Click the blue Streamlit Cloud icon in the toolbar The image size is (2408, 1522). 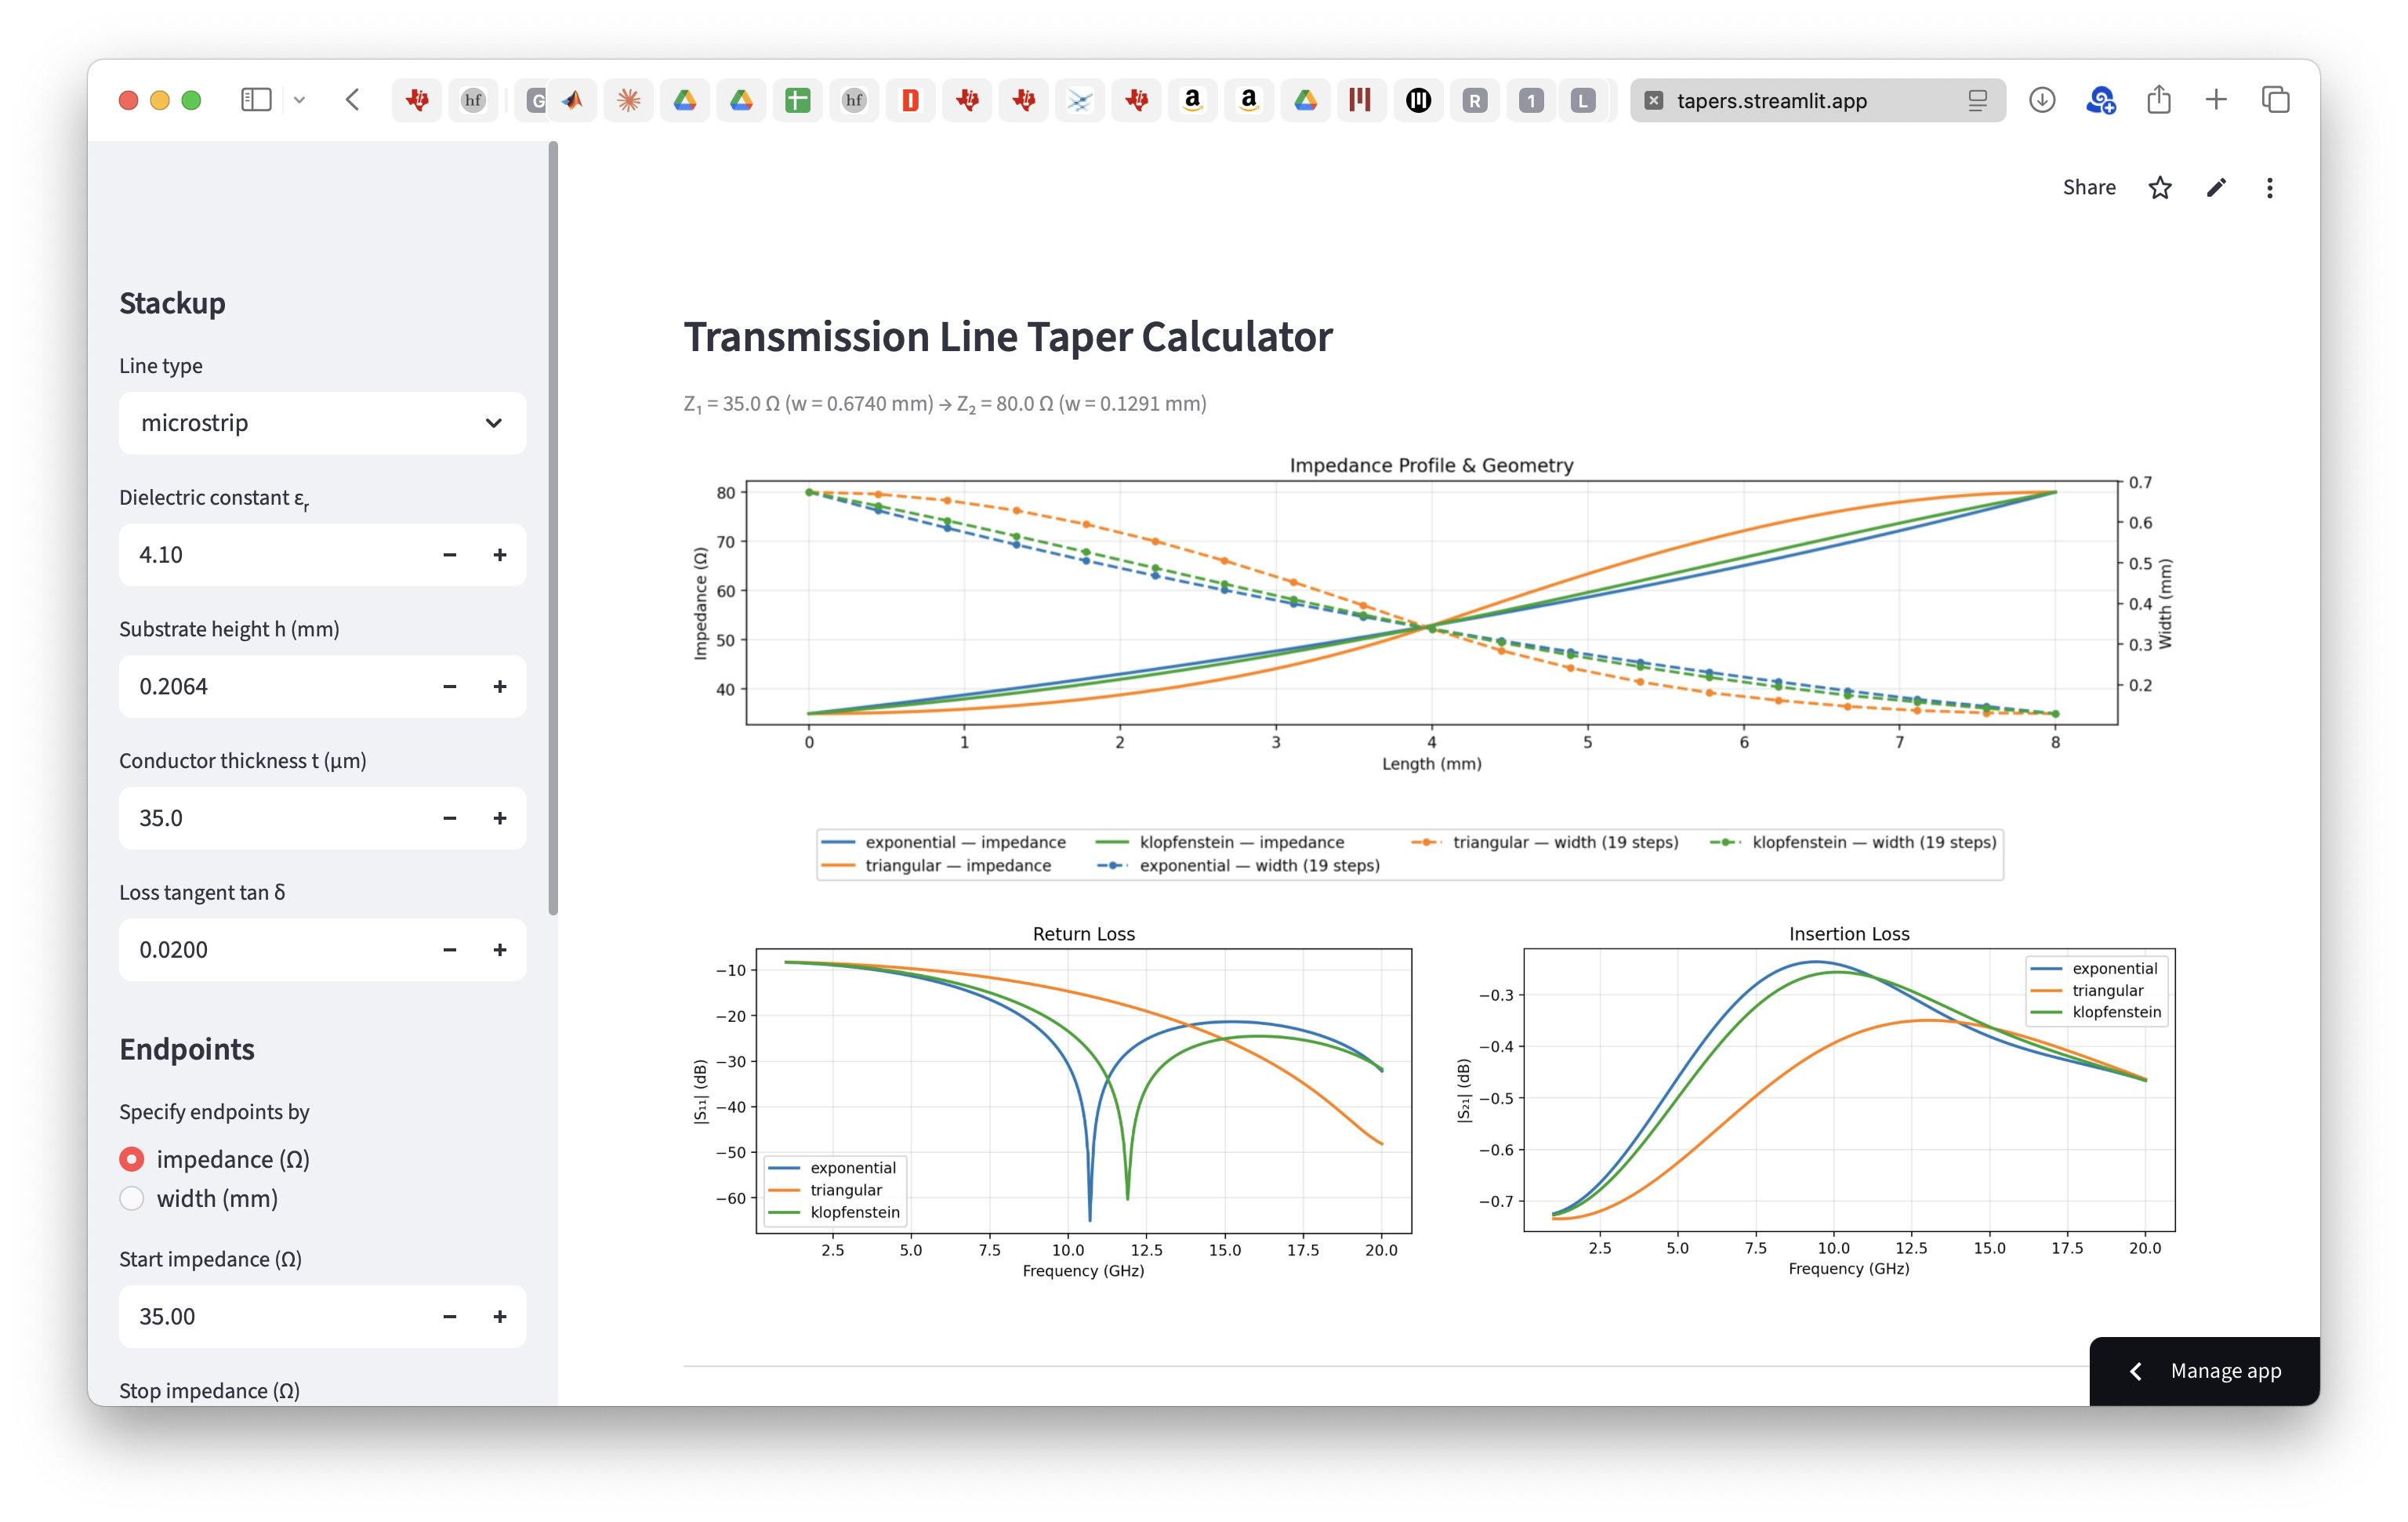(x=2101, y=100)
